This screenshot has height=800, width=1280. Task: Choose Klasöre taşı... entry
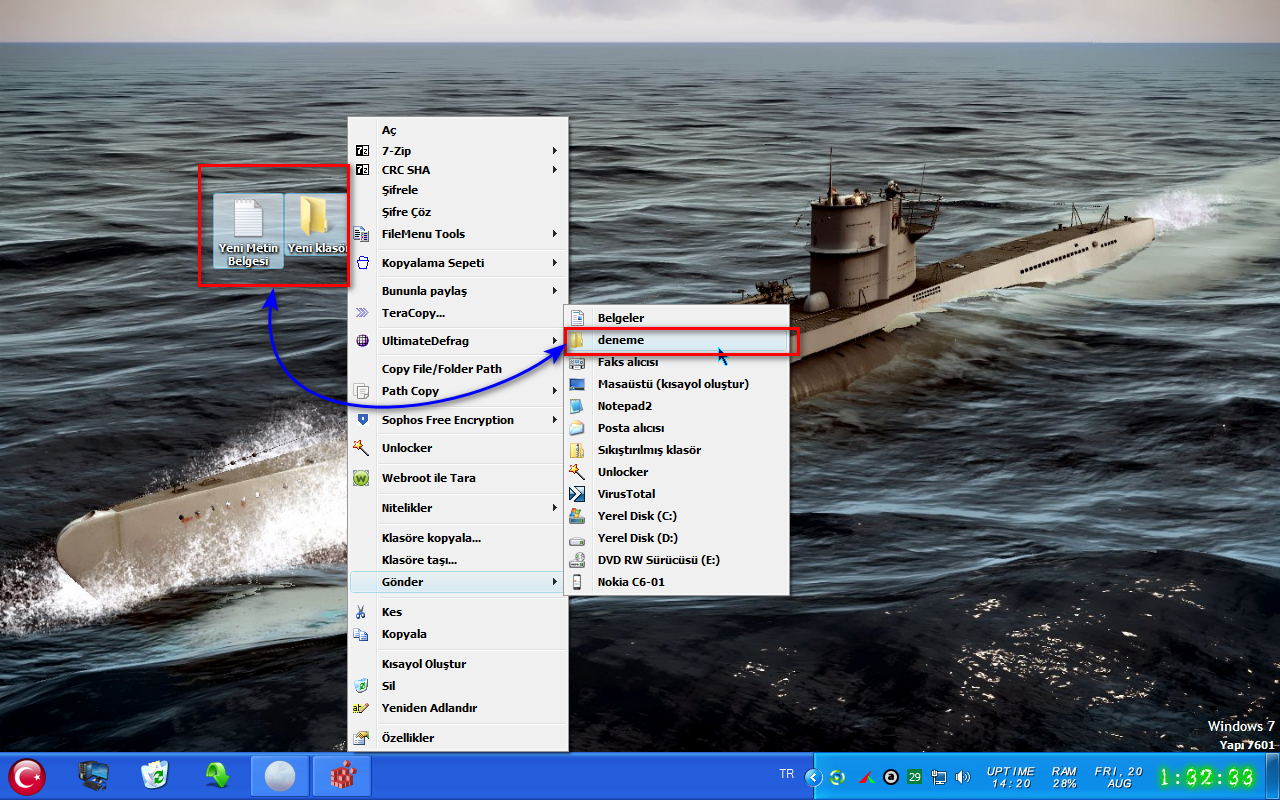tap(458, 560)
